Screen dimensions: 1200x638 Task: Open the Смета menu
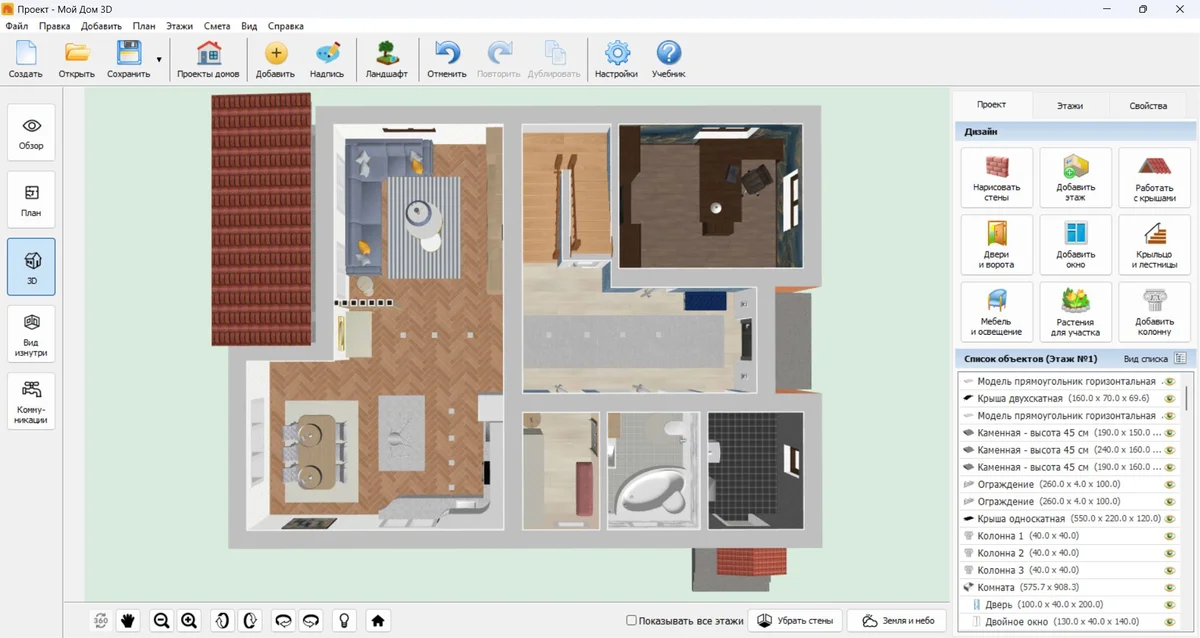click(216, 26)
